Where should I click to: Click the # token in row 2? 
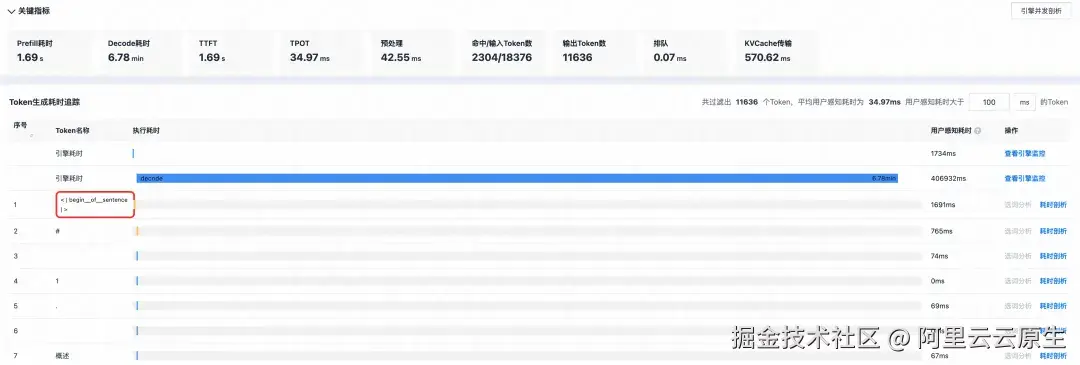pyautogui.click(x=57, y=231)
